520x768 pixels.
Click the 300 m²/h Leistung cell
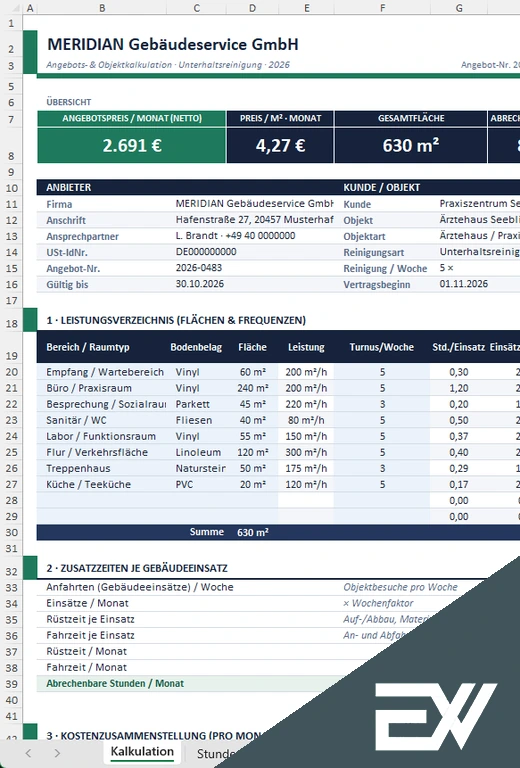(306, 452)
